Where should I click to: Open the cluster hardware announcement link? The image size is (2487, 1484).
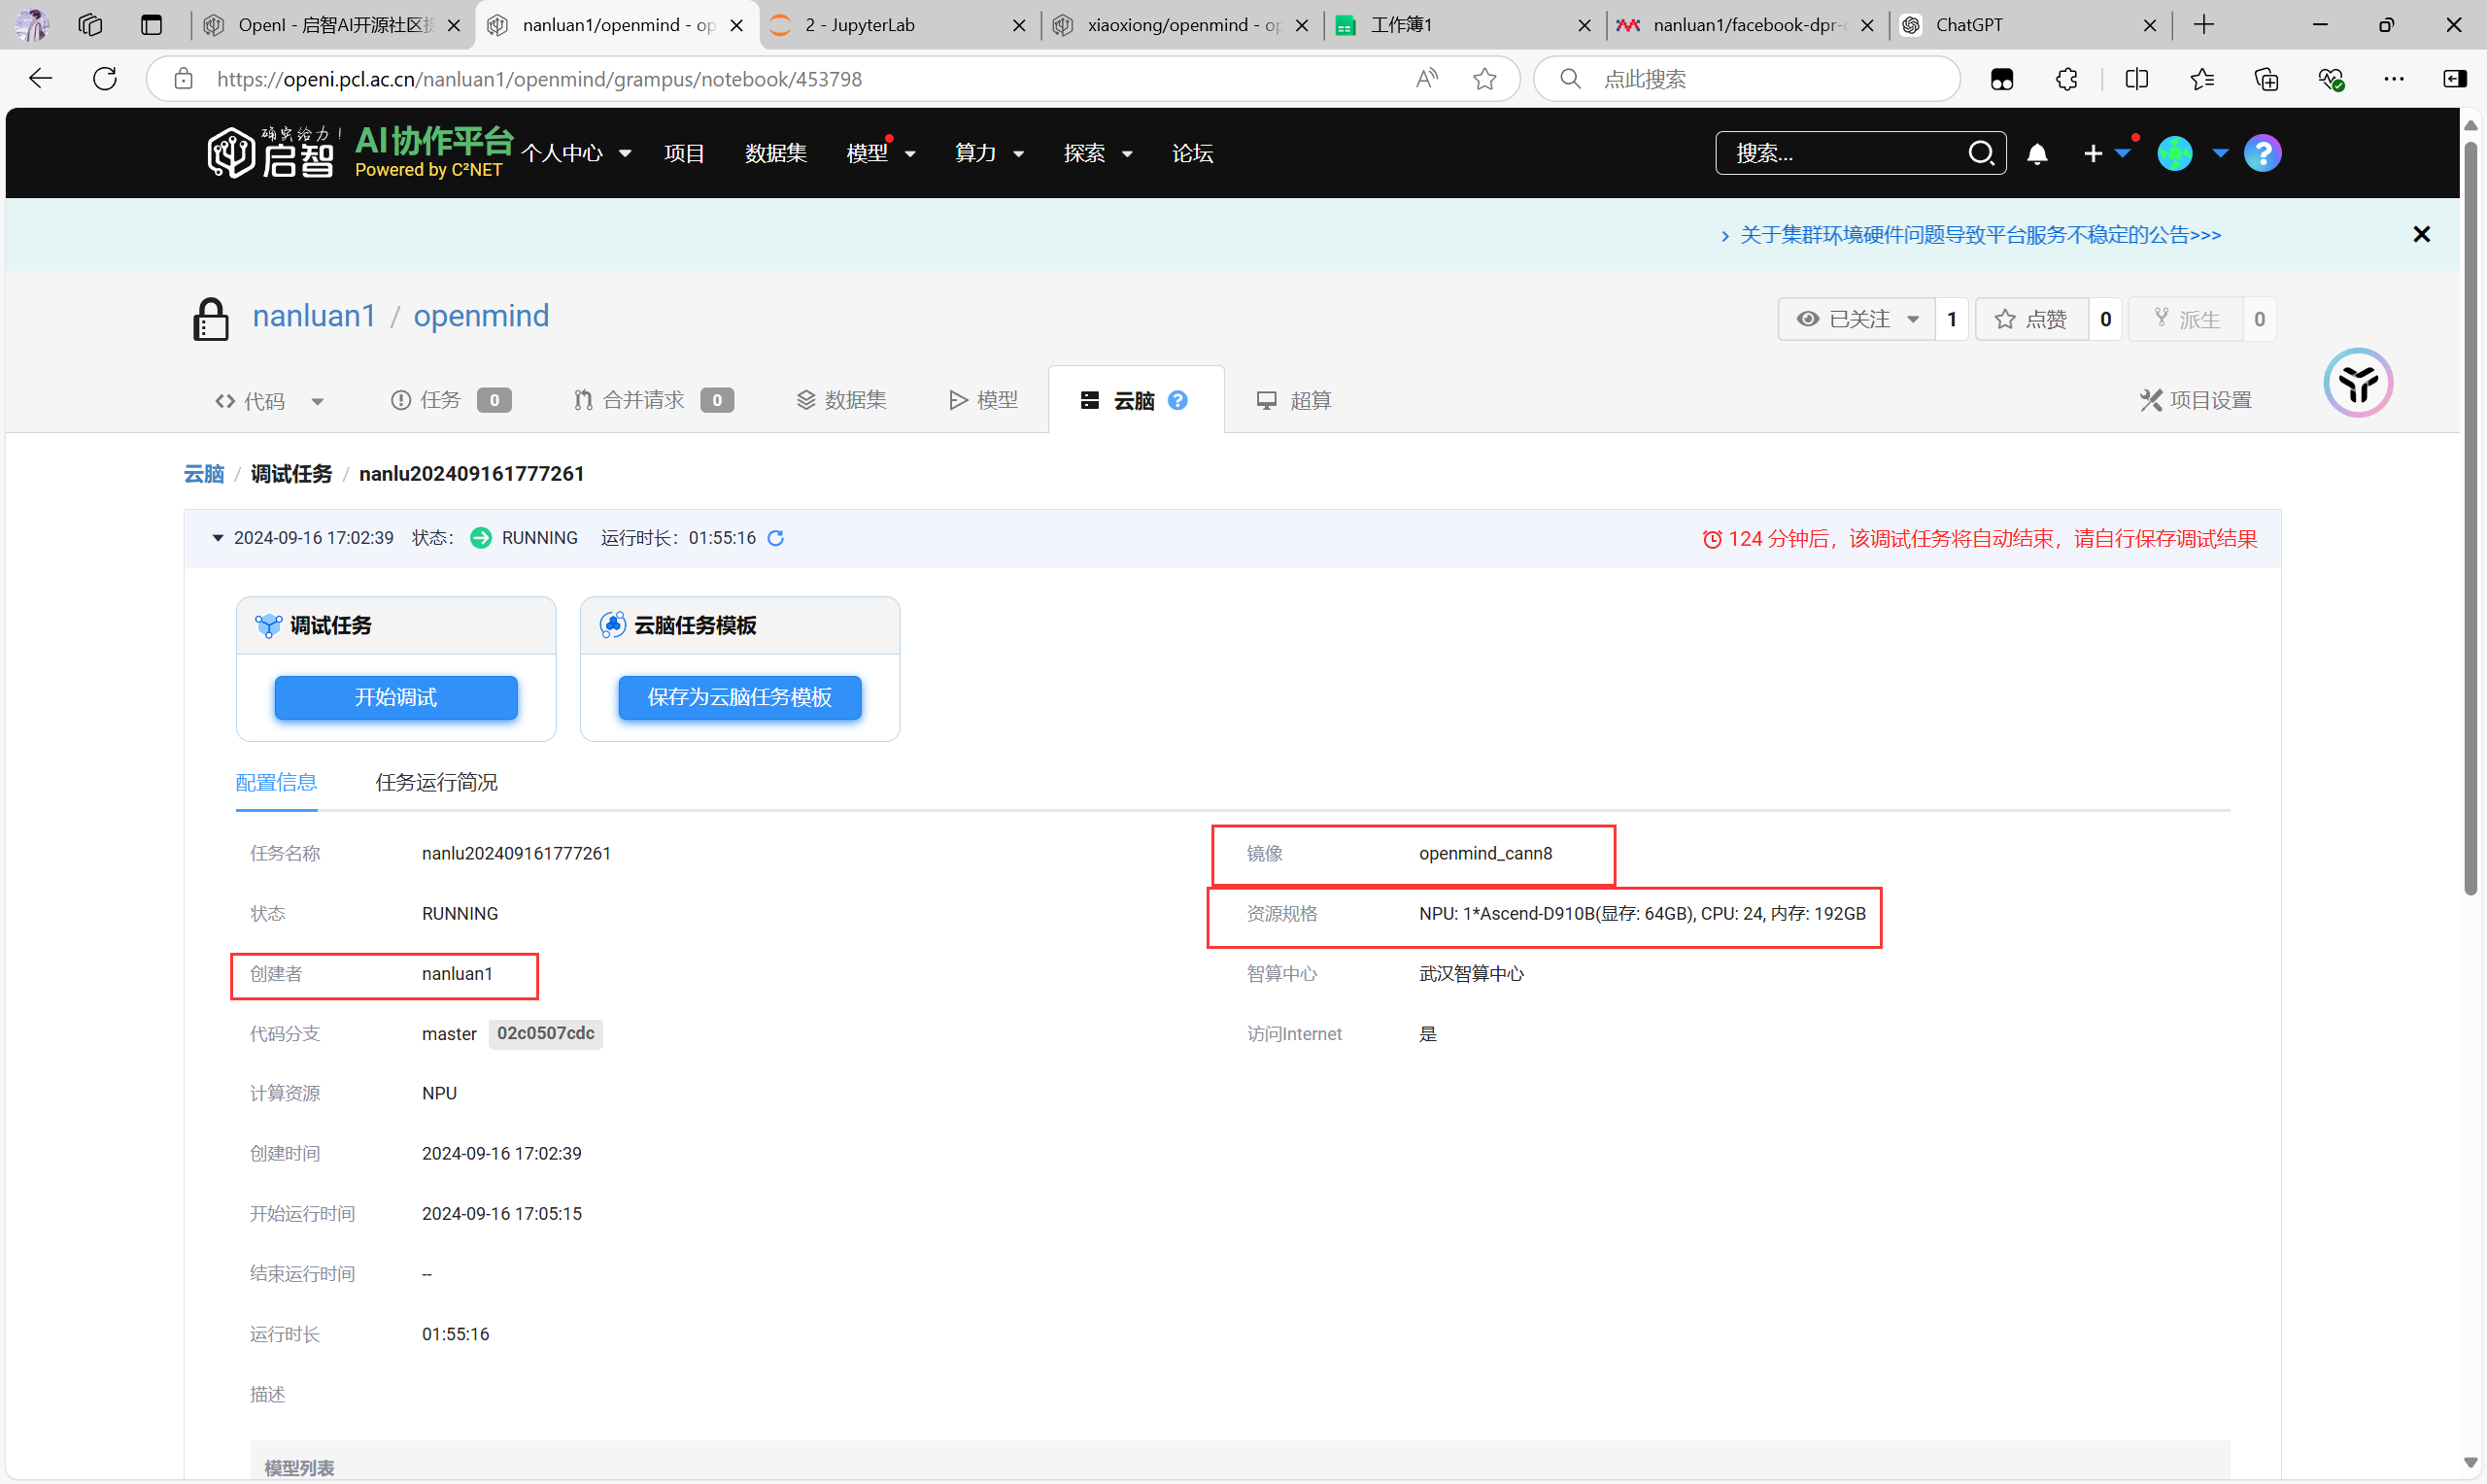[1980, 234]
